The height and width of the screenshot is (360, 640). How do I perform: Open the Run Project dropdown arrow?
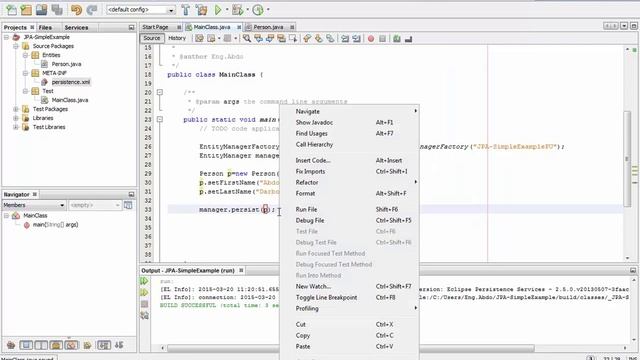227,9
